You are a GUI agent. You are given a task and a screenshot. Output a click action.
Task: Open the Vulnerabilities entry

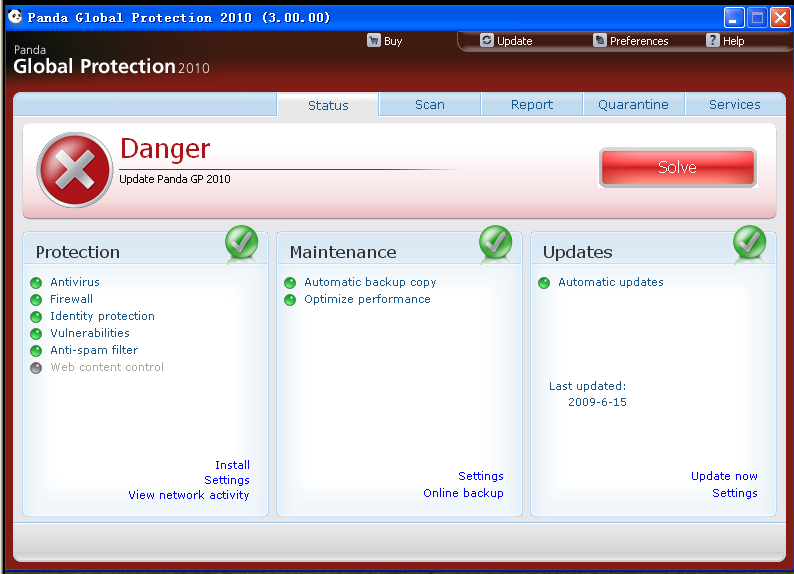[x=90, y=333]
